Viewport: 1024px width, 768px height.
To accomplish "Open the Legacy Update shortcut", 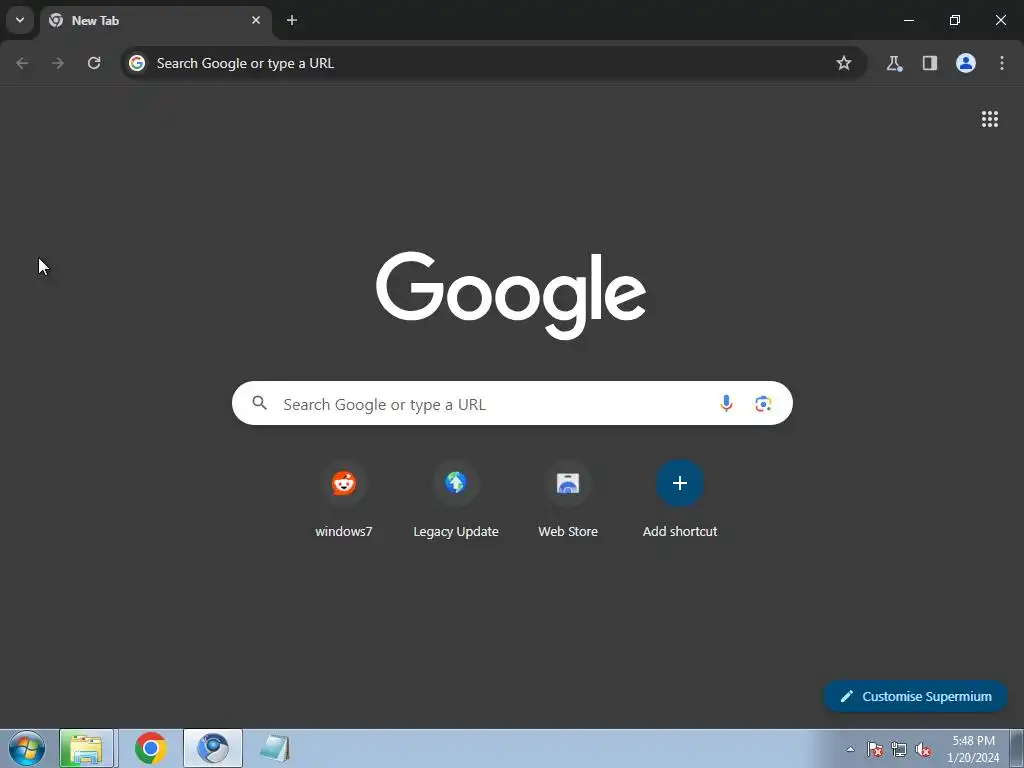I will pyautogui.click(x=456, y=483).
